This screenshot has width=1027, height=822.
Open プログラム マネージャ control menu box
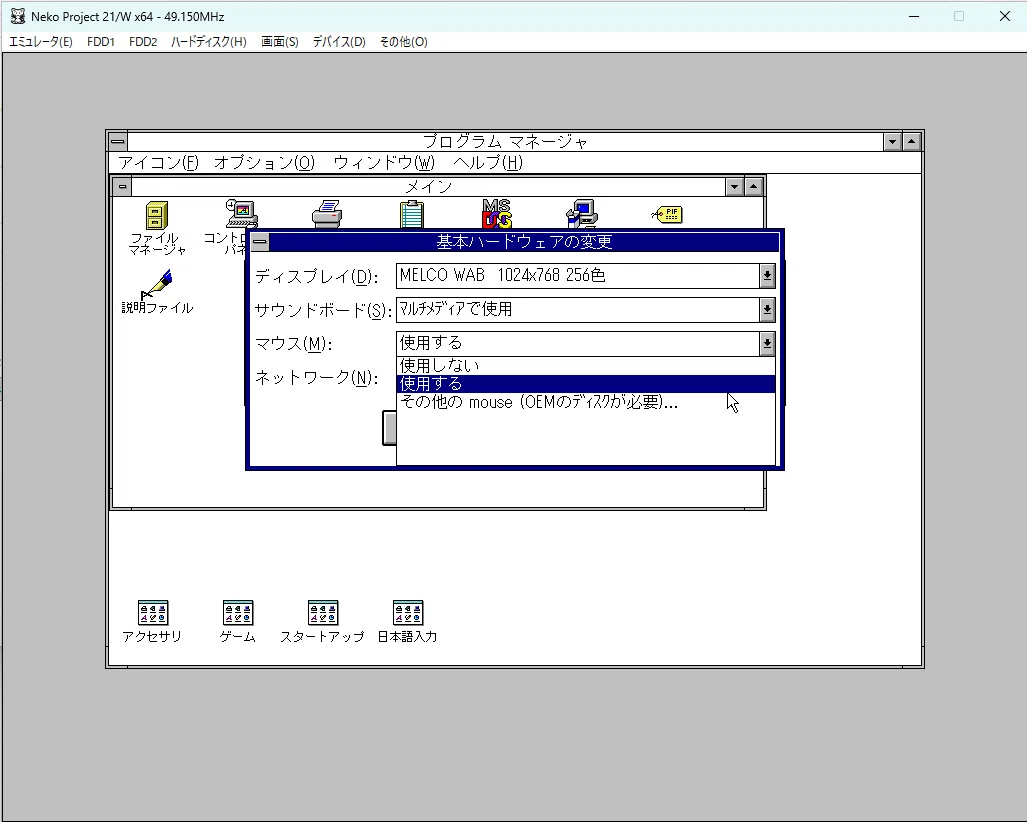click(x=118, y=141)
